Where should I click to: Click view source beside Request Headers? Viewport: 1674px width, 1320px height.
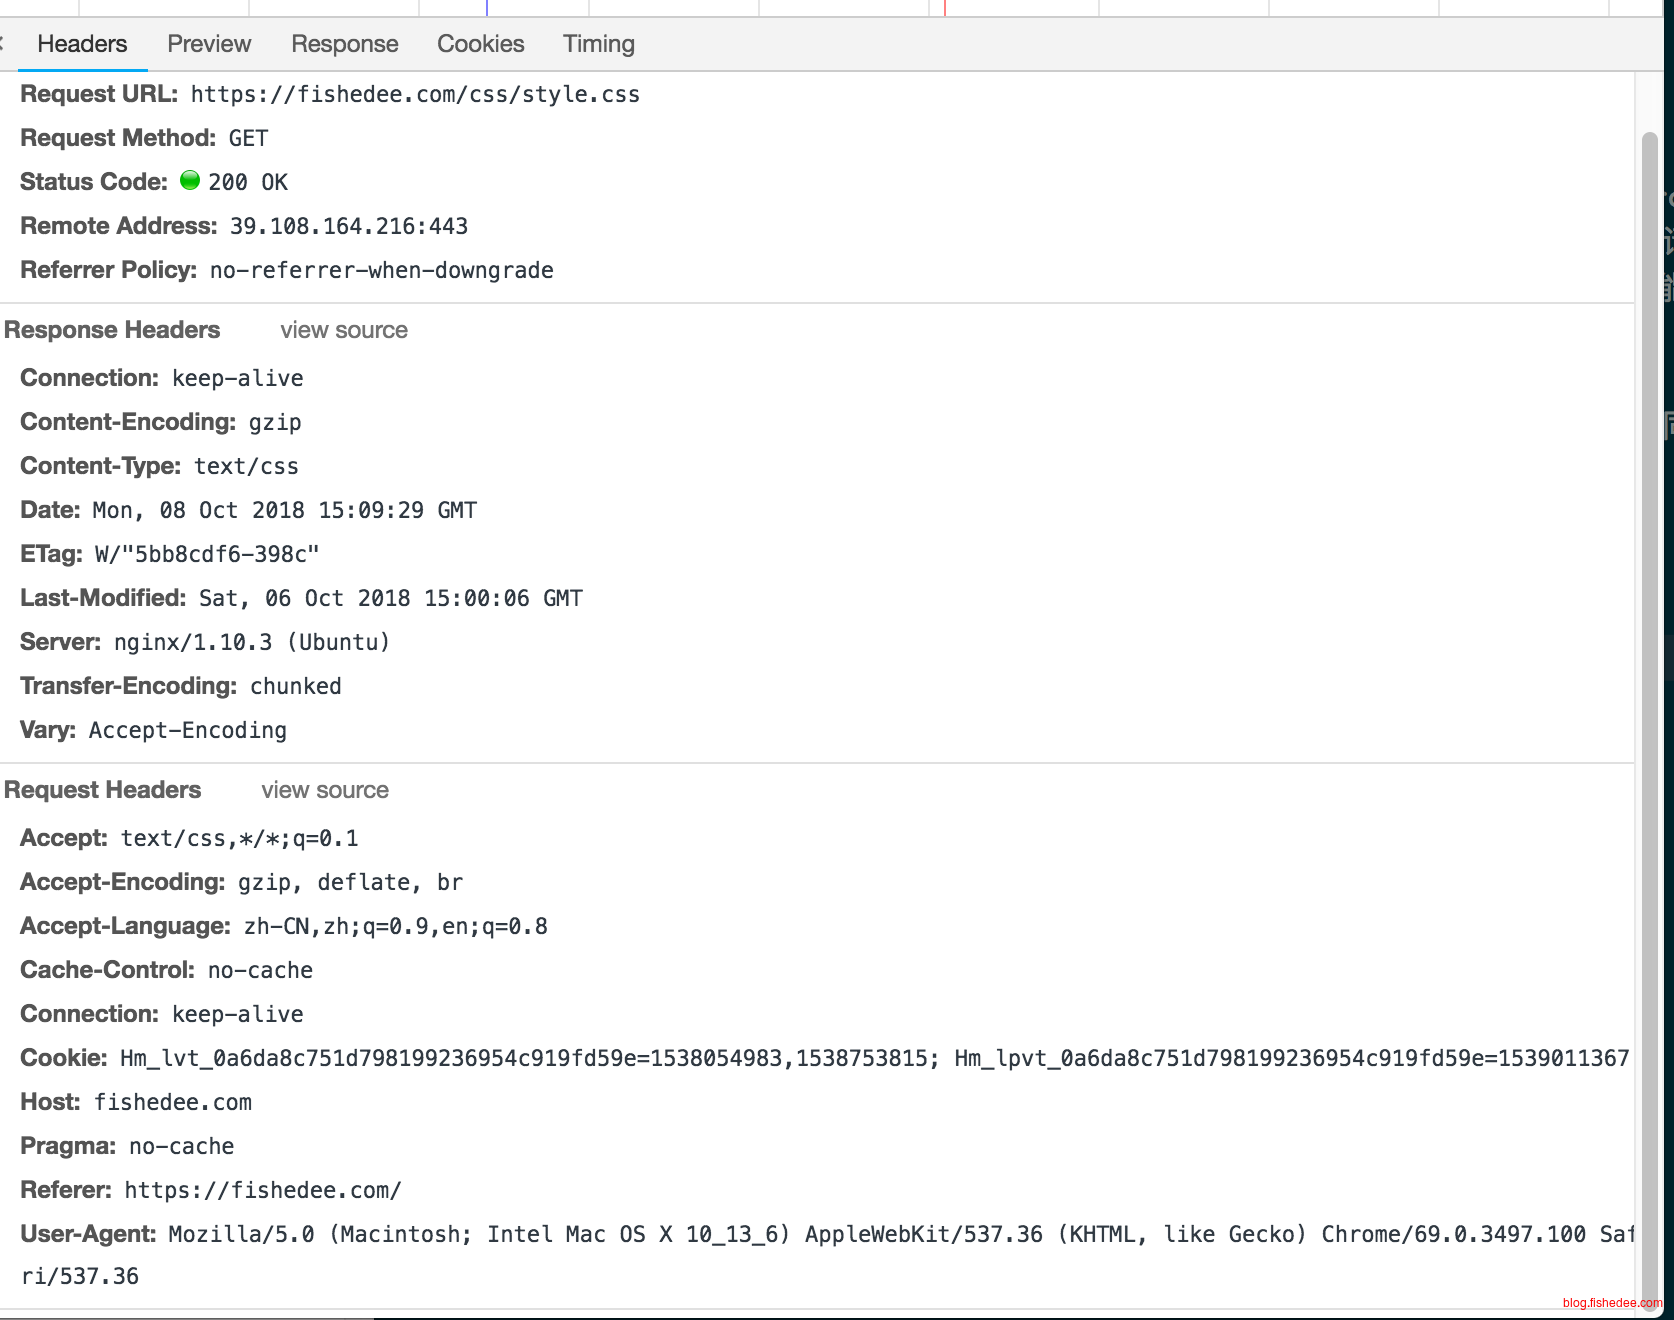click(x=324, y=790)
